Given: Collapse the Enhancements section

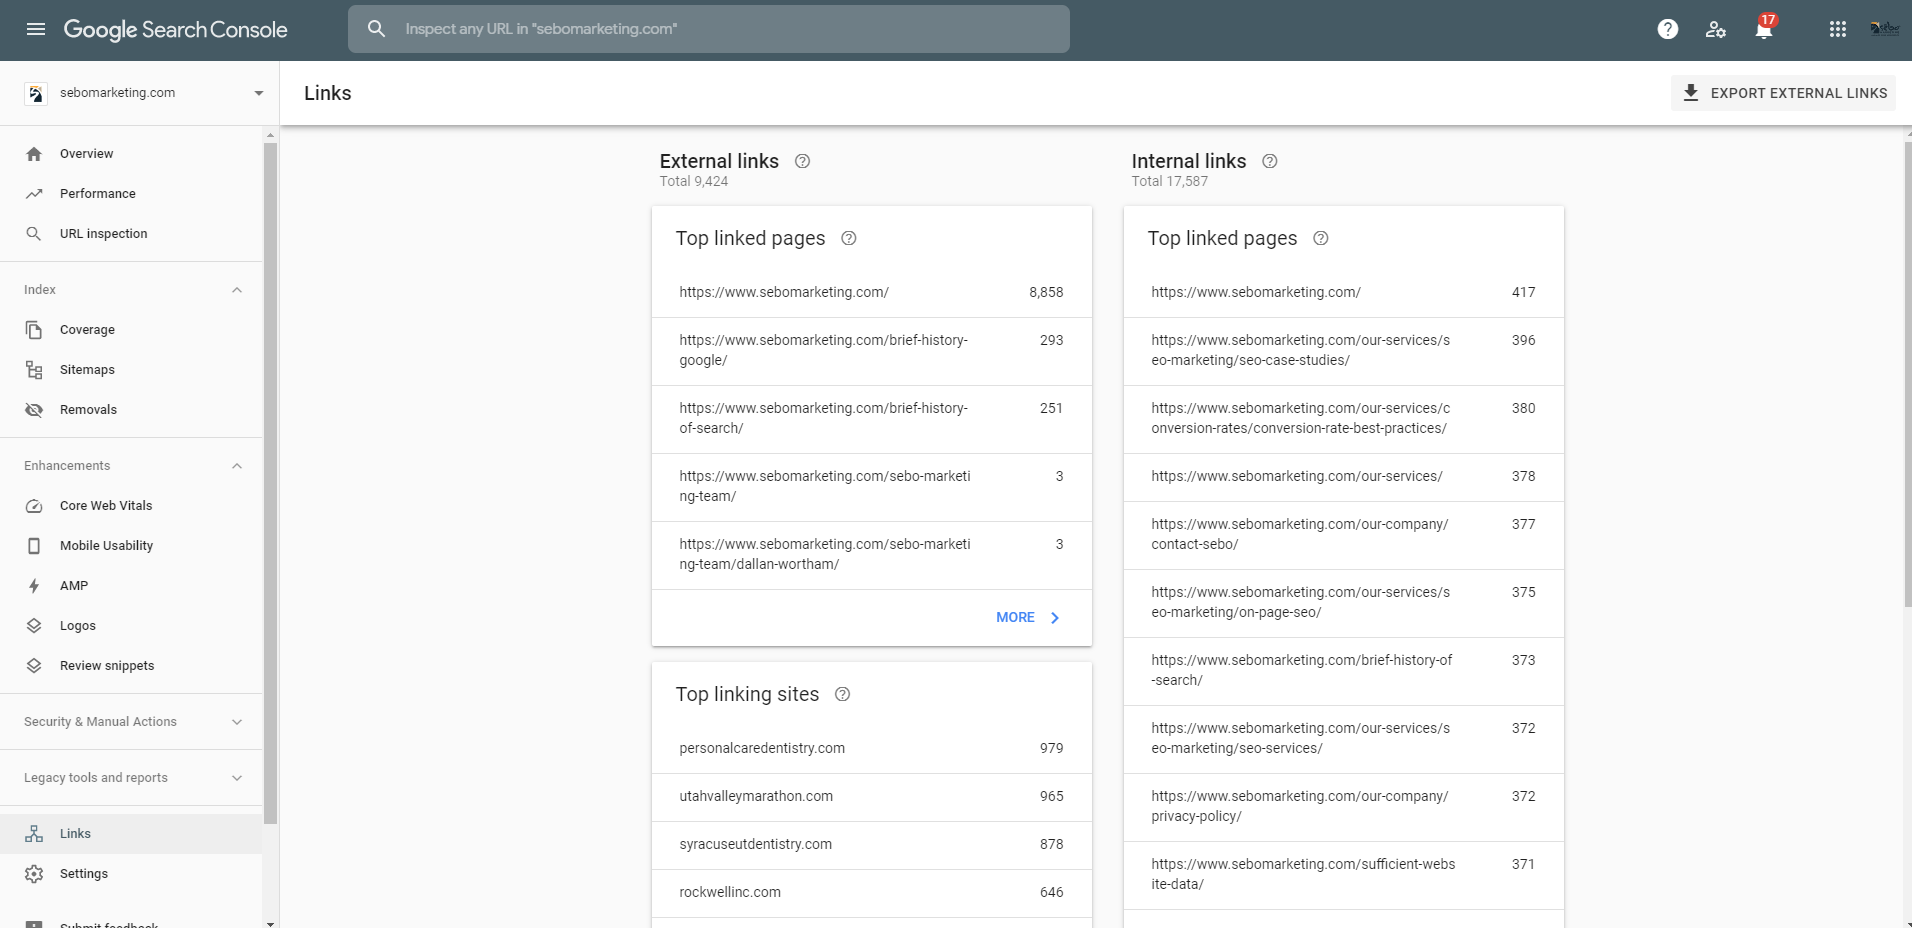Looking at the screenshot, I should [237, 466].
